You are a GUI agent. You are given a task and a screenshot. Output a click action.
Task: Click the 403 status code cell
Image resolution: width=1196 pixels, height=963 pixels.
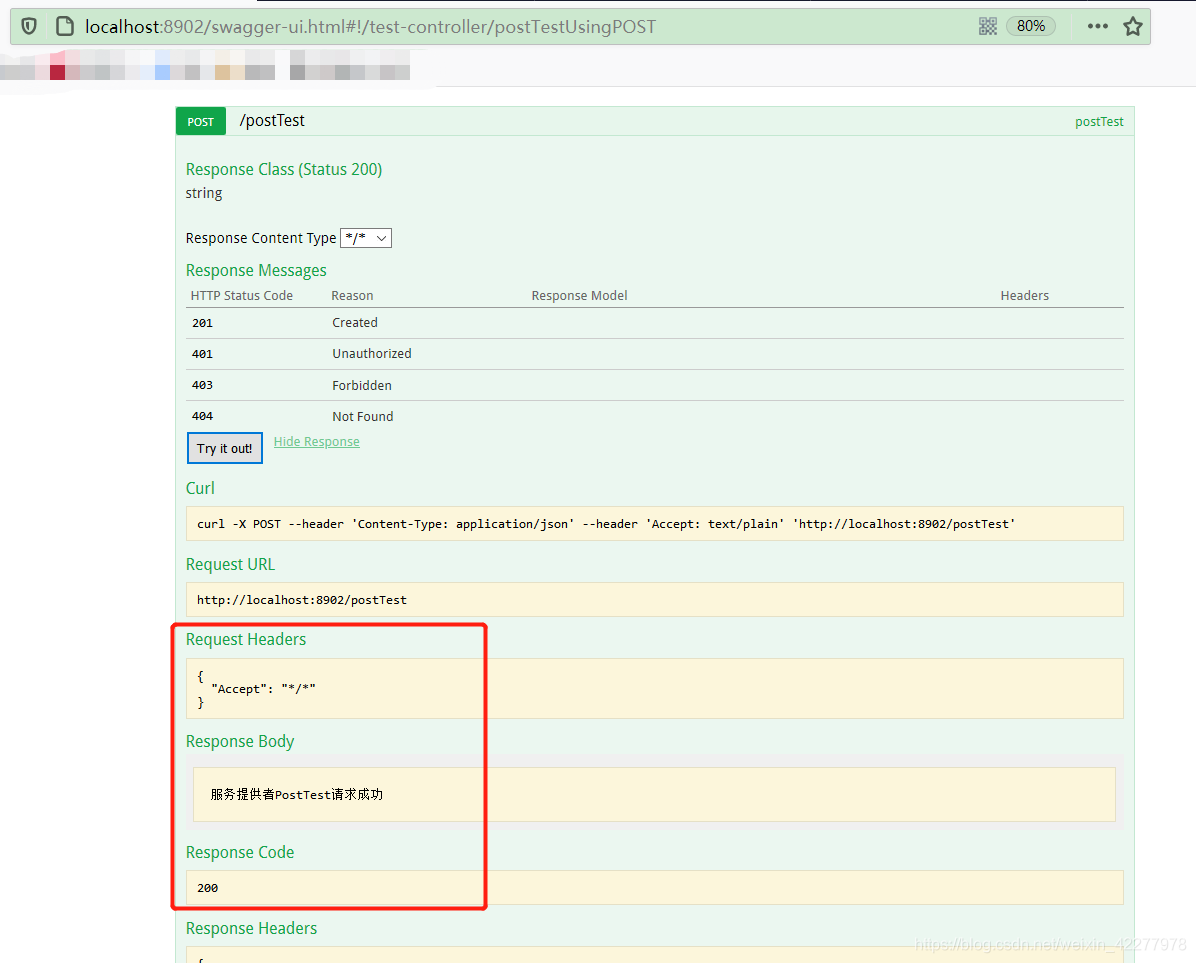click(203, 385)
